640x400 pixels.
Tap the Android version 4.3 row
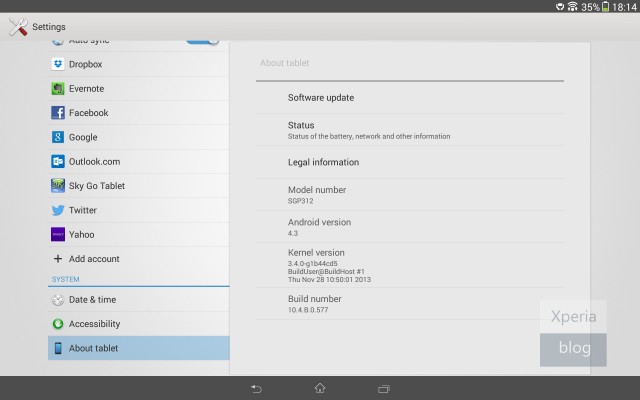[x=410, y=227]
